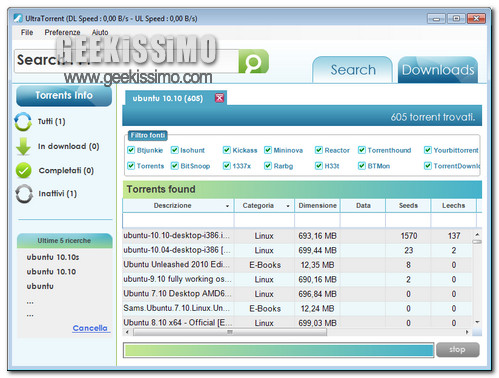Close the ubuntu 10.10 results tab
499x378 pixels.
219,98
